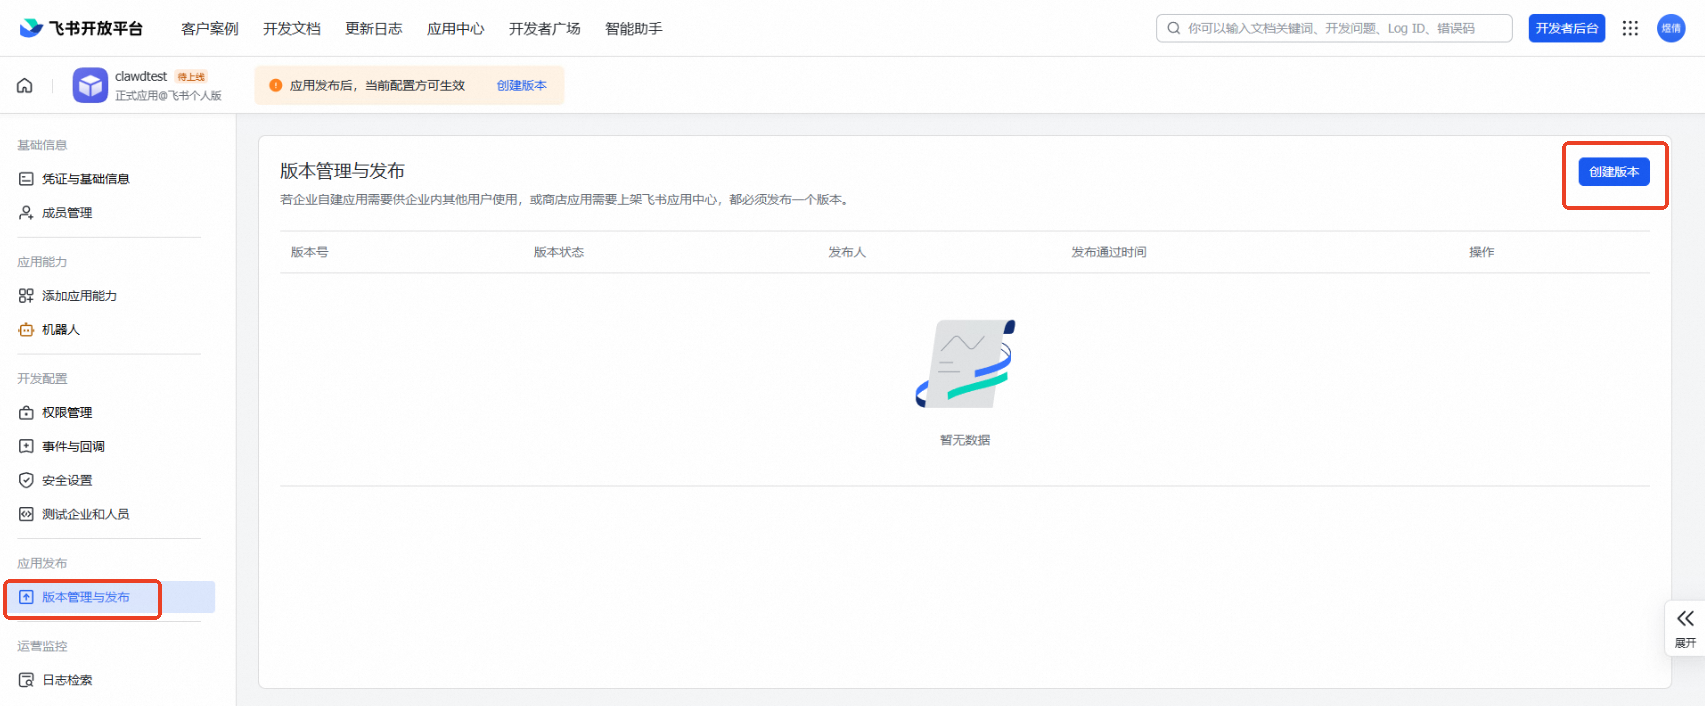Open 凭证与基础信息 page
The height and width of the screenshot is (706, 1705).
click(85, 179)
